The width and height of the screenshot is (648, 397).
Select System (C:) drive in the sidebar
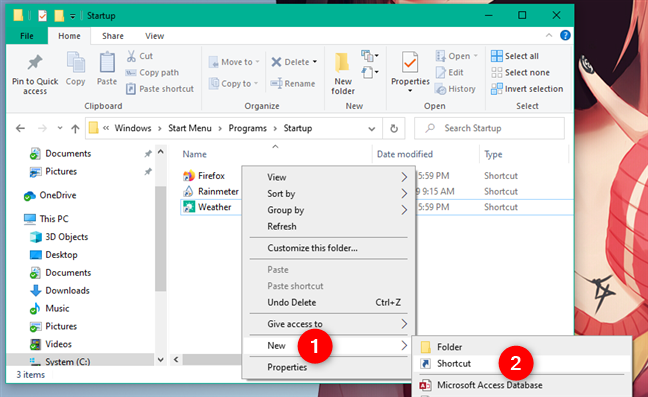pos(60,361)
